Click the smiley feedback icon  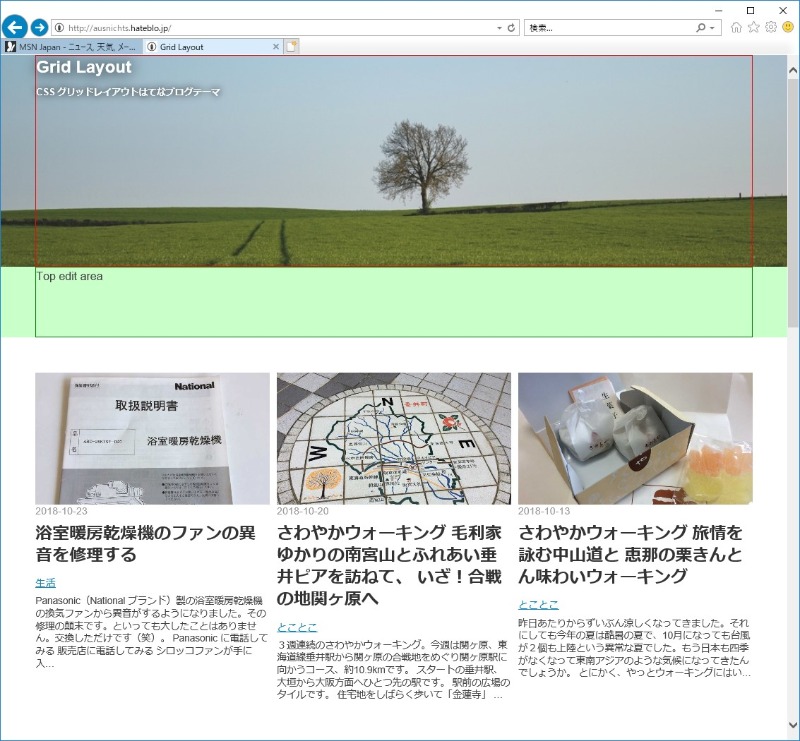[x=788, y=28]
